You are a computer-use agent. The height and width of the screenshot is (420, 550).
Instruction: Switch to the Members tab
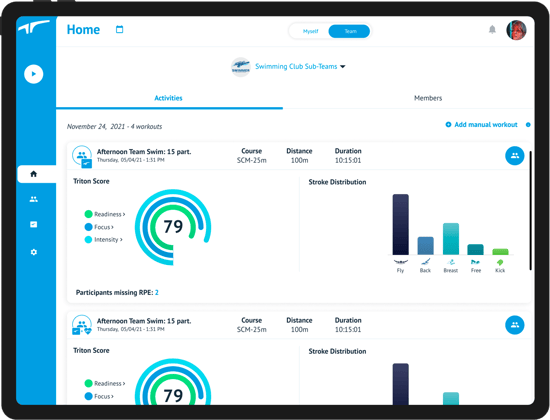[428, 98]
